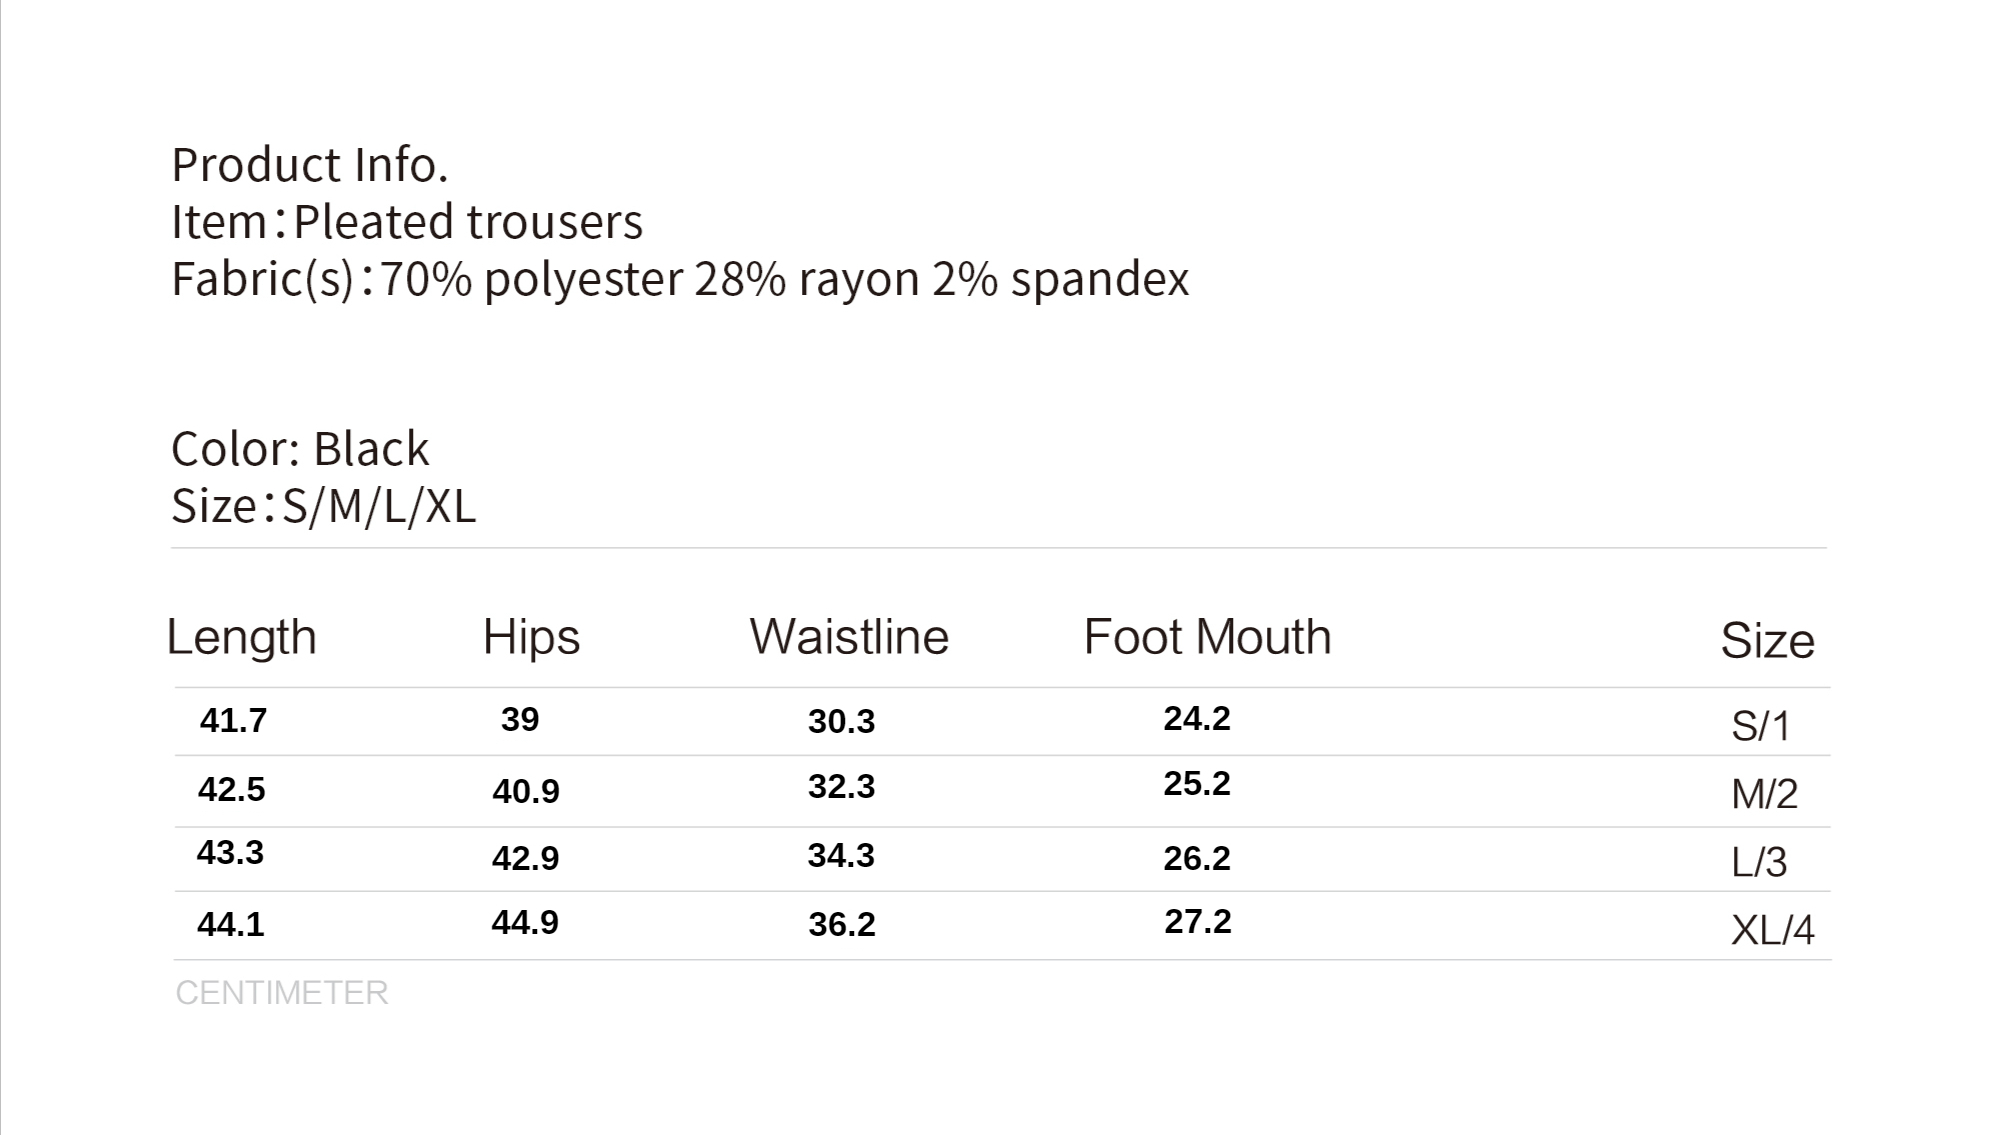Screen dimensions: 2000x1135
Task: Click the Hips column header
Action: click(x=531, y=638)
